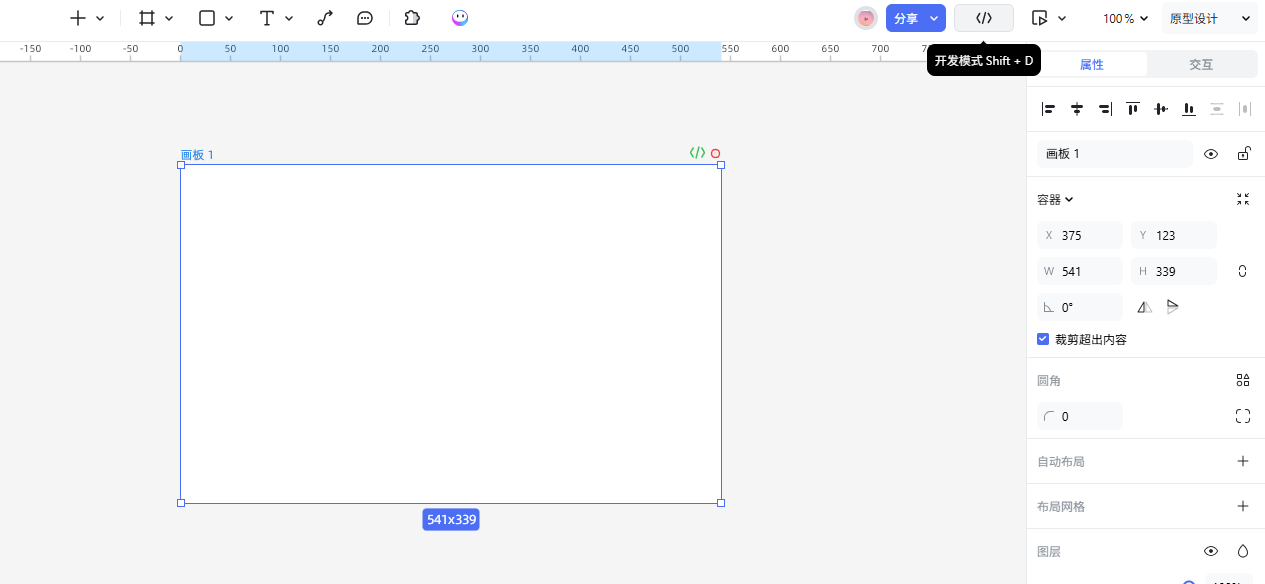Add 自动布局 with the plus button
Screen dimensions: 1265x584
pos(1243,461)
